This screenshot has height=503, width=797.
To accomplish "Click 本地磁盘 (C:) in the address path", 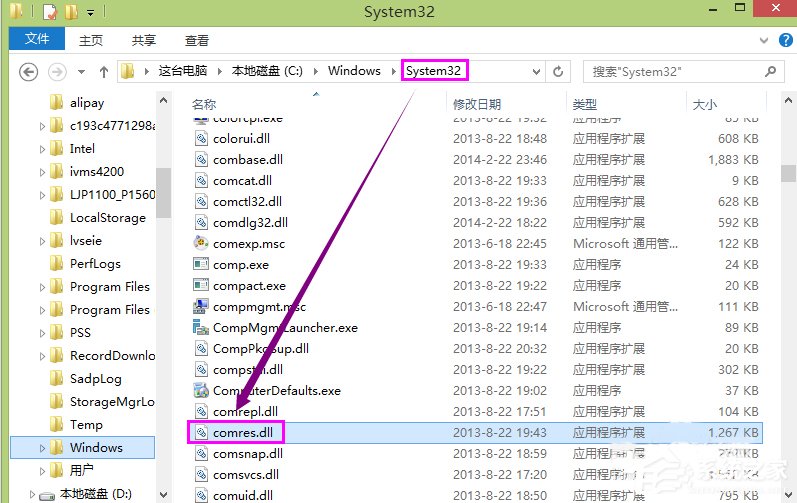I will tap(267, 71).
